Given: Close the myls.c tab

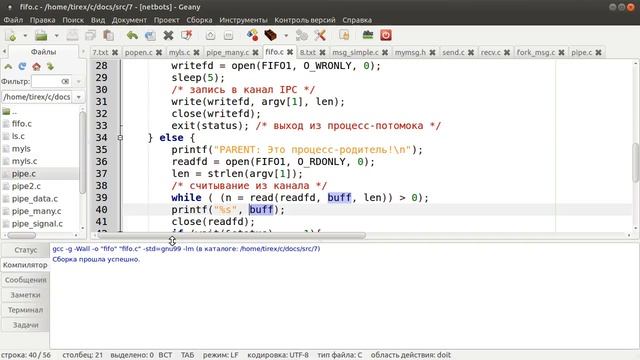Looking at the screenshot, I should click(x=196, y=53).
